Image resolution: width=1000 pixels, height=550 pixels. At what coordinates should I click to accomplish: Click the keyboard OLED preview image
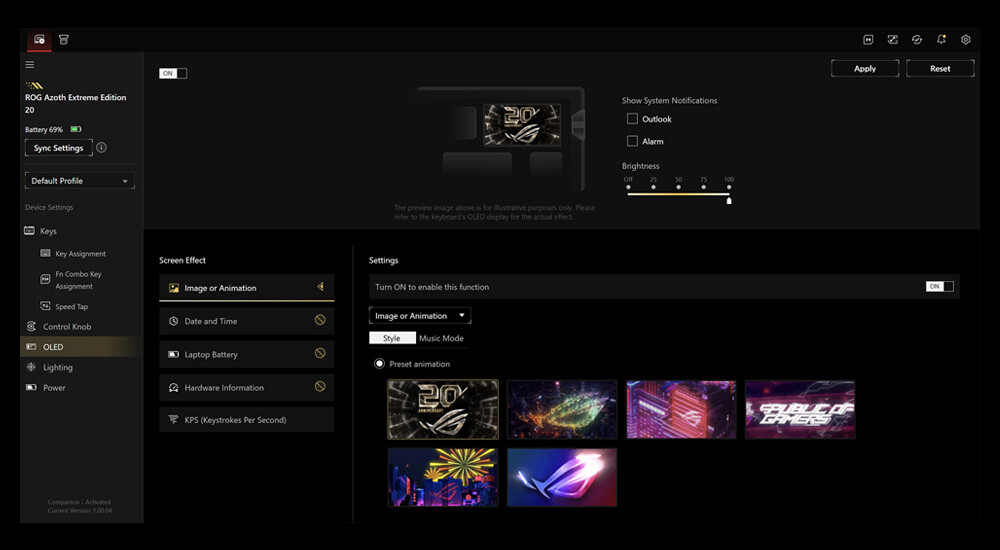(522, 125)
